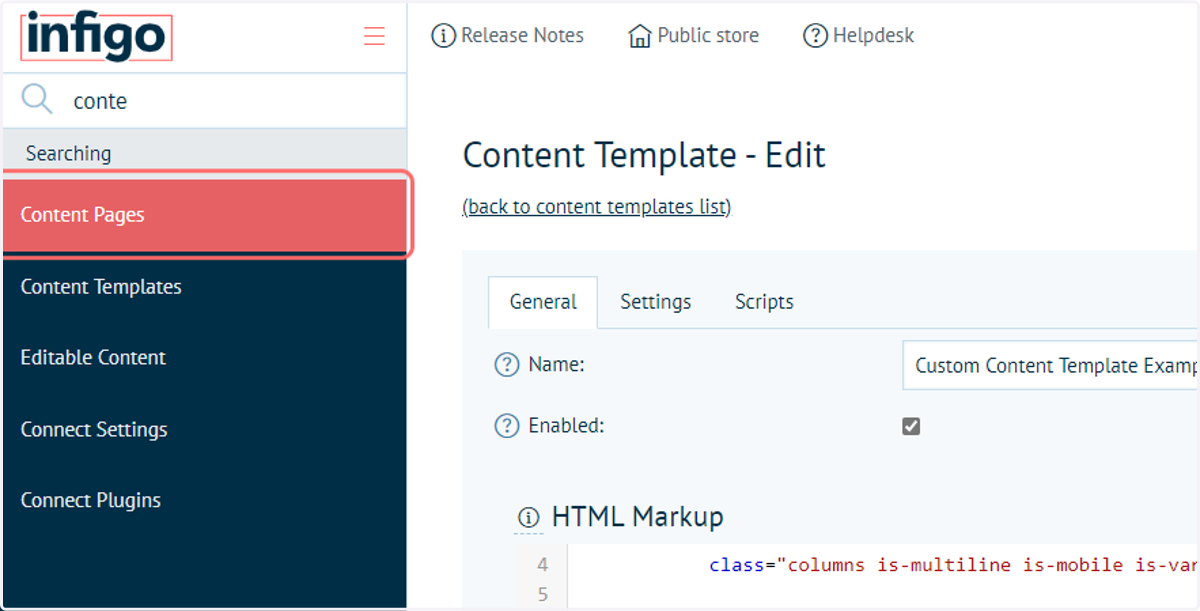Open the General tab
This screenshot has height=611, width=1200.
click(543, 302)
